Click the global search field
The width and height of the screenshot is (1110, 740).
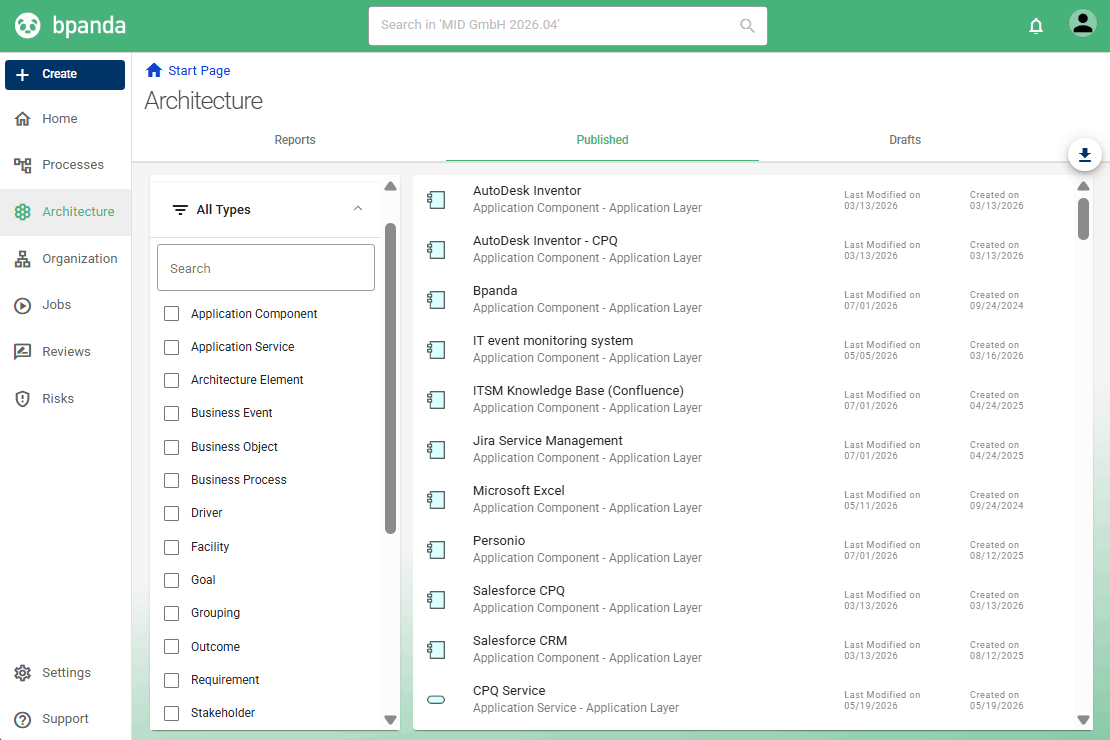[568, 26]
